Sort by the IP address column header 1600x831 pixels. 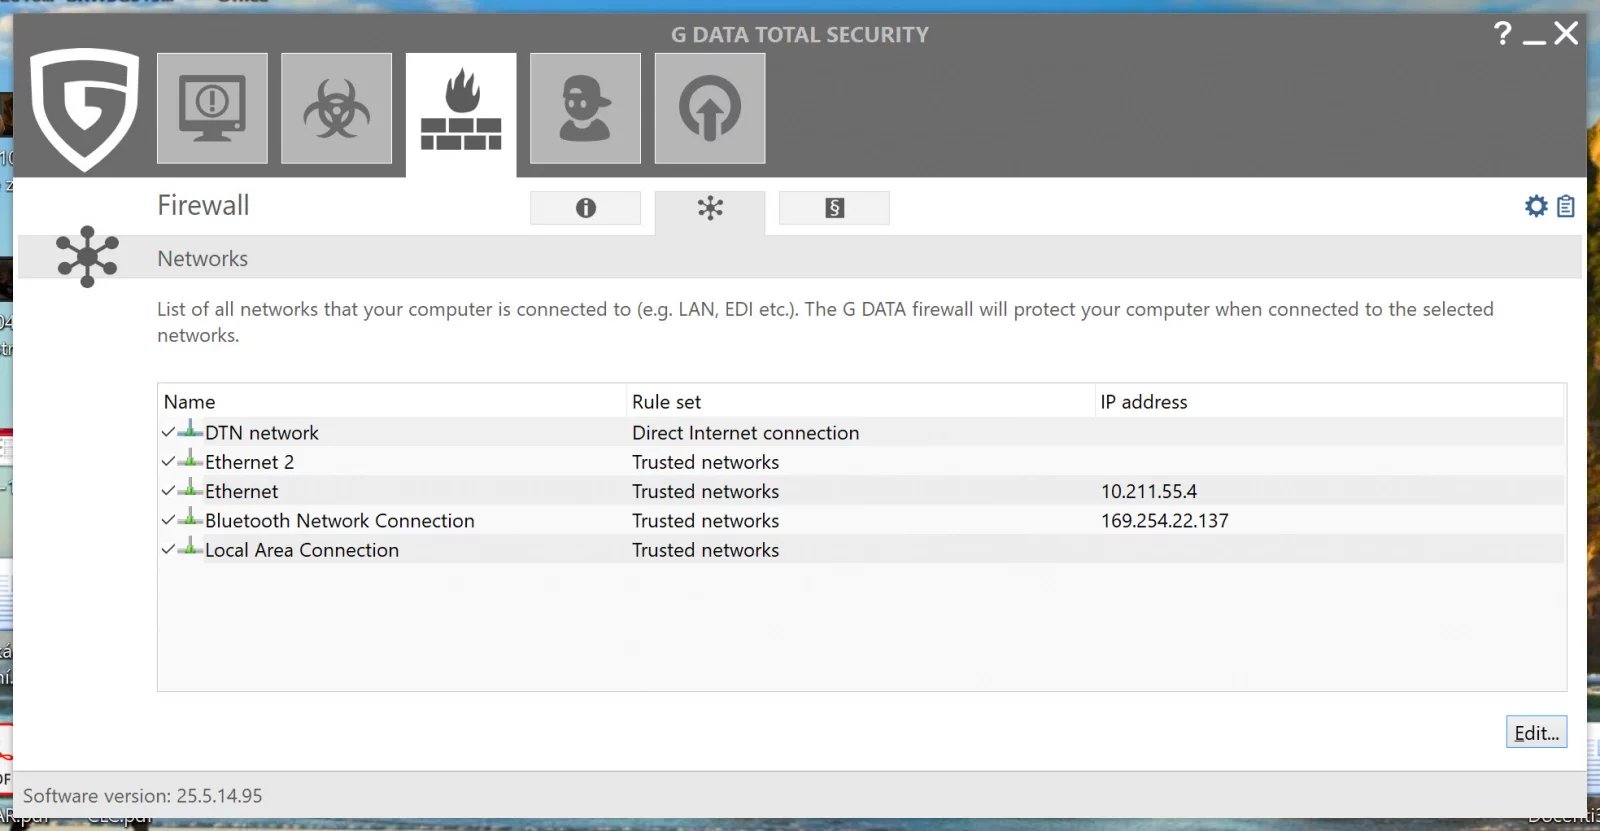(x=1329, y=401)
